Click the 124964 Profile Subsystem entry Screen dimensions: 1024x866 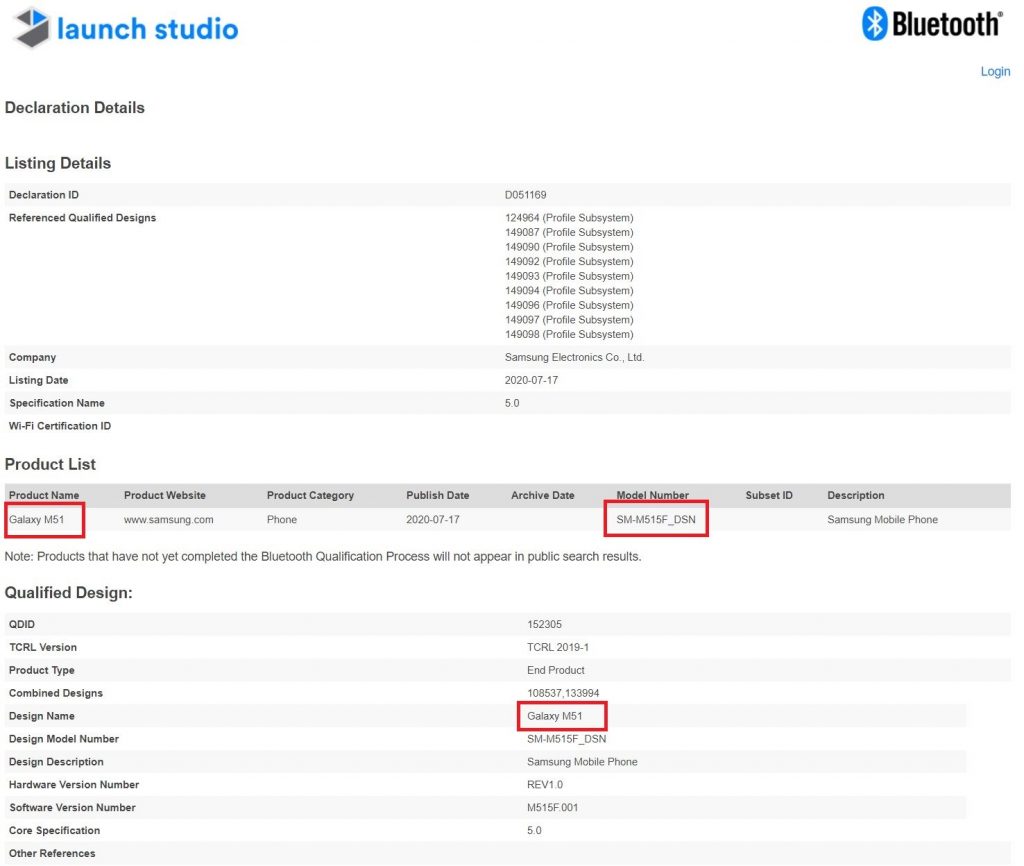[x=571, y=217]
